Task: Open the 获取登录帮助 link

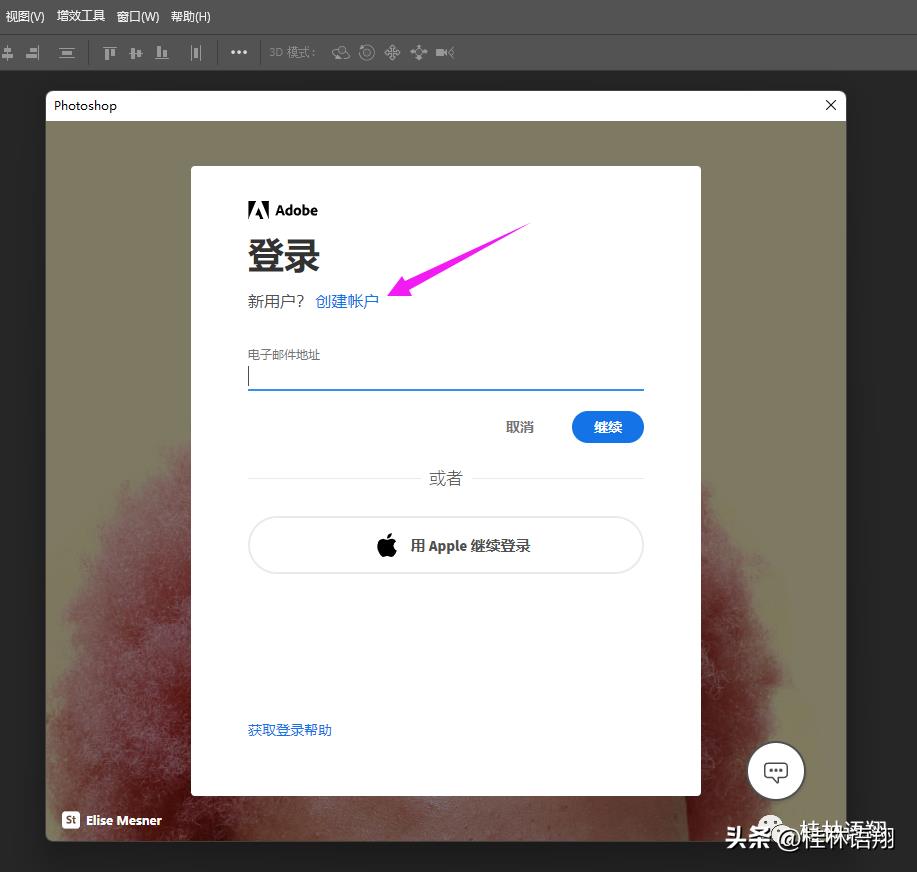Action: 289,730
